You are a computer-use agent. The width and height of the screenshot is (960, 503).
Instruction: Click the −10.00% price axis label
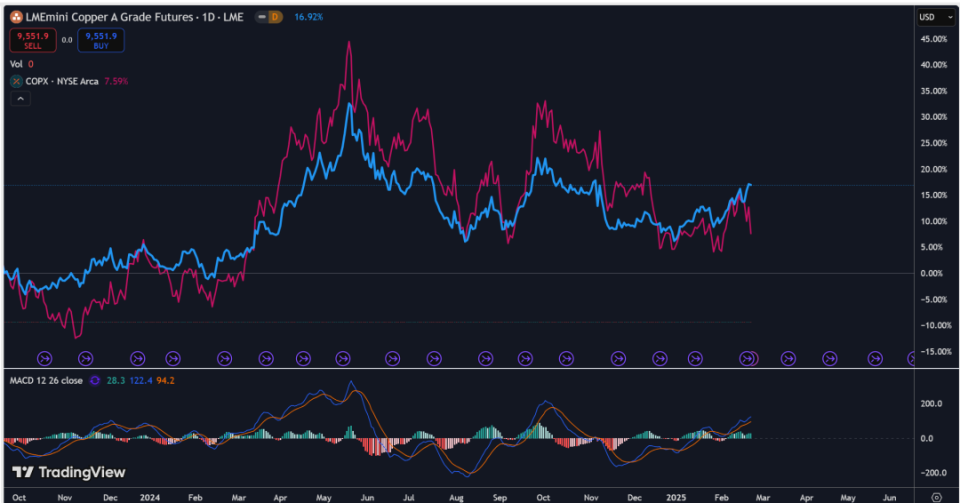pos(936,326)
